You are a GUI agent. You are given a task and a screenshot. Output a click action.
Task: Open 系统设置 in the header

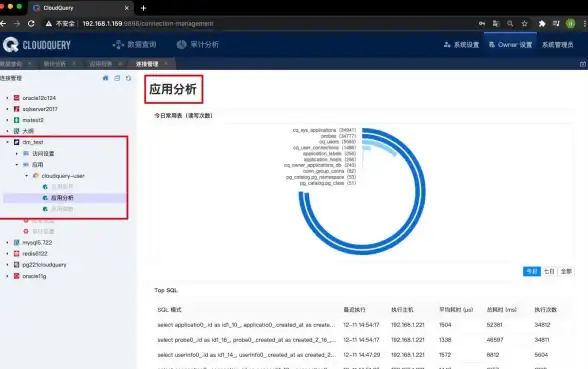(x=462, y=45)
